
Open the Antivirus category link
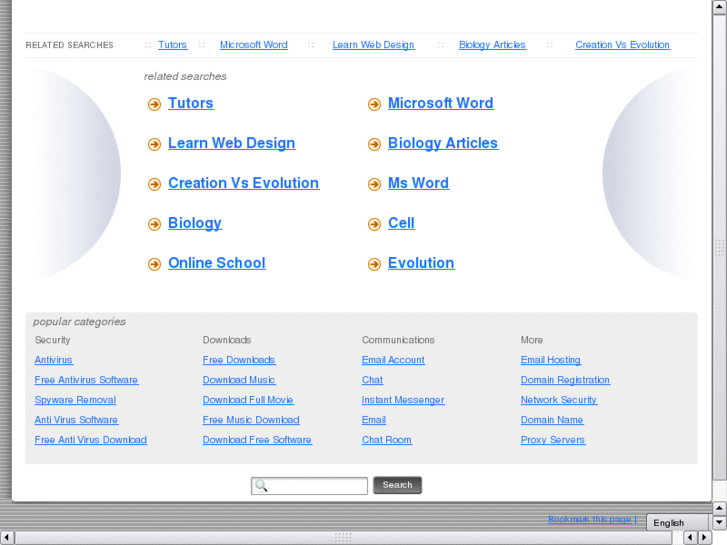[x=53, y=360]
